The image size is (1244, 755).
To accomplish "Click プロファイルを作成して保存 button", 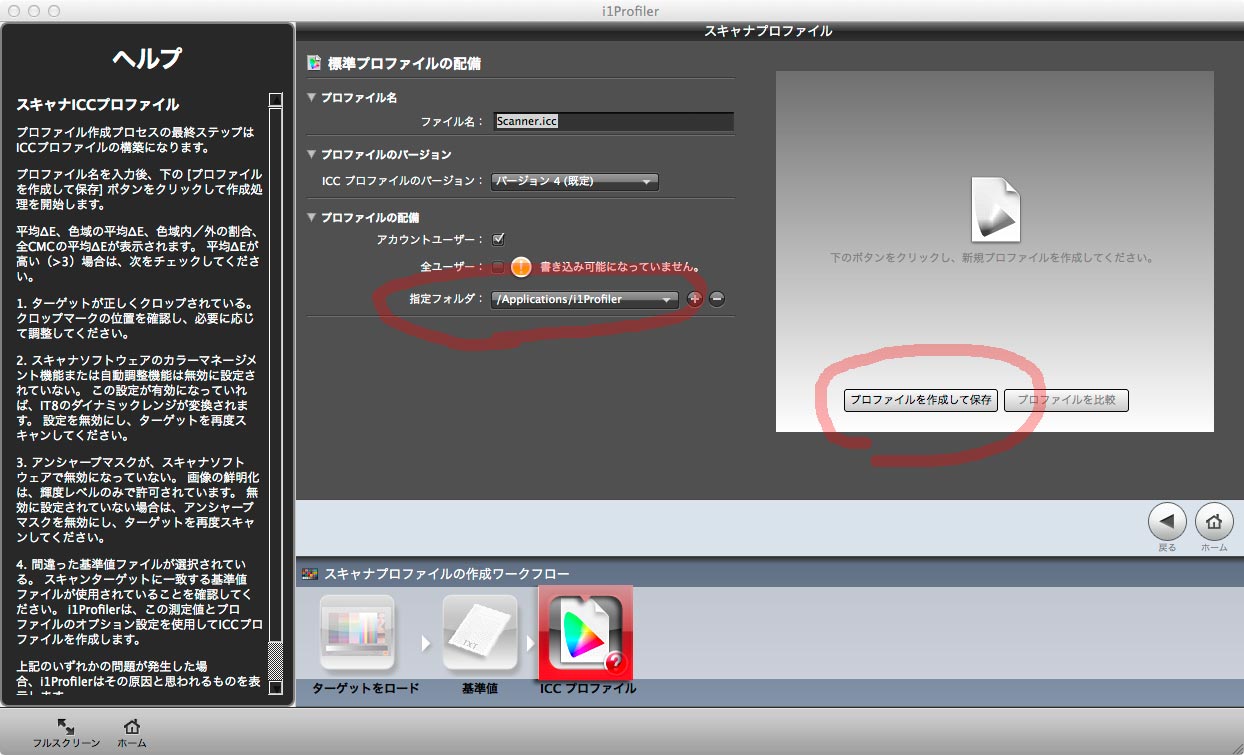I will [x=921, y=400].
